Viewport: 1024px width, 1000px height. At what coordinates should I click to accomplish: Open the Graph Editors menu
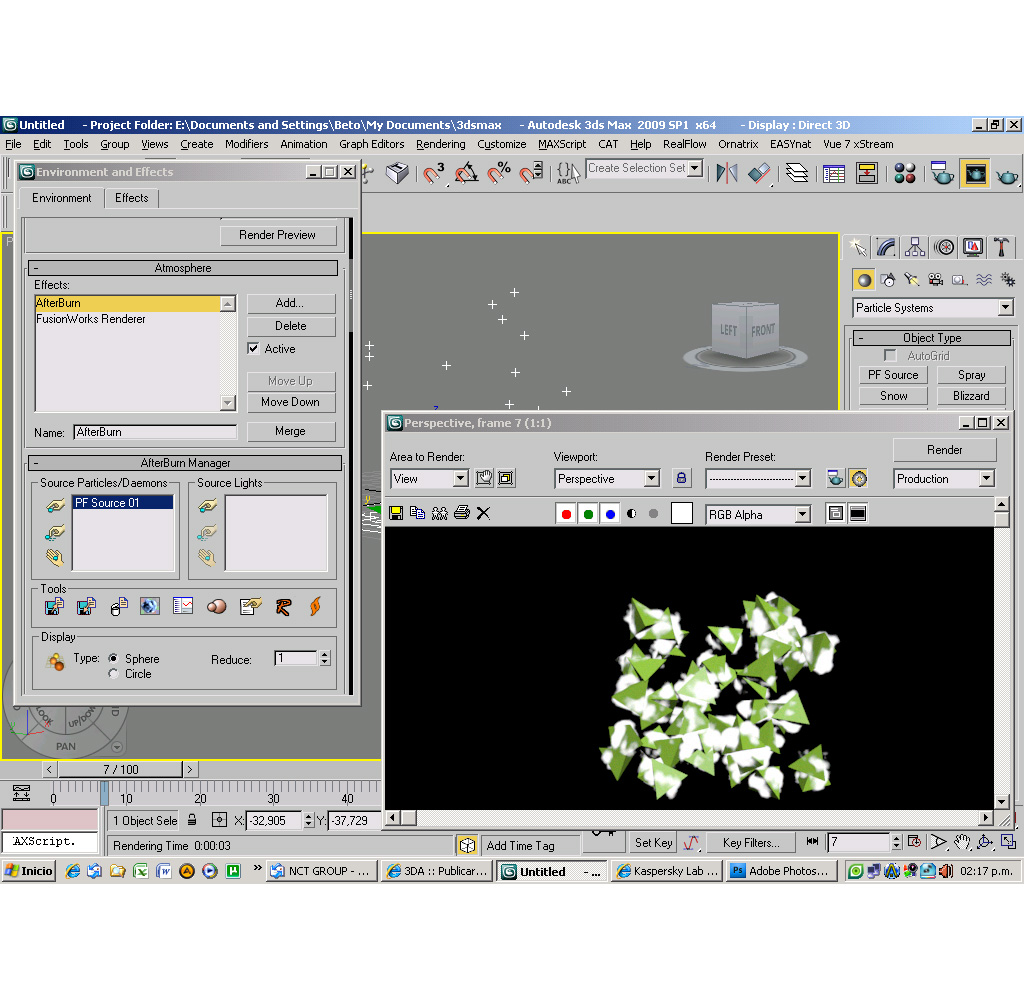point(372,144)
